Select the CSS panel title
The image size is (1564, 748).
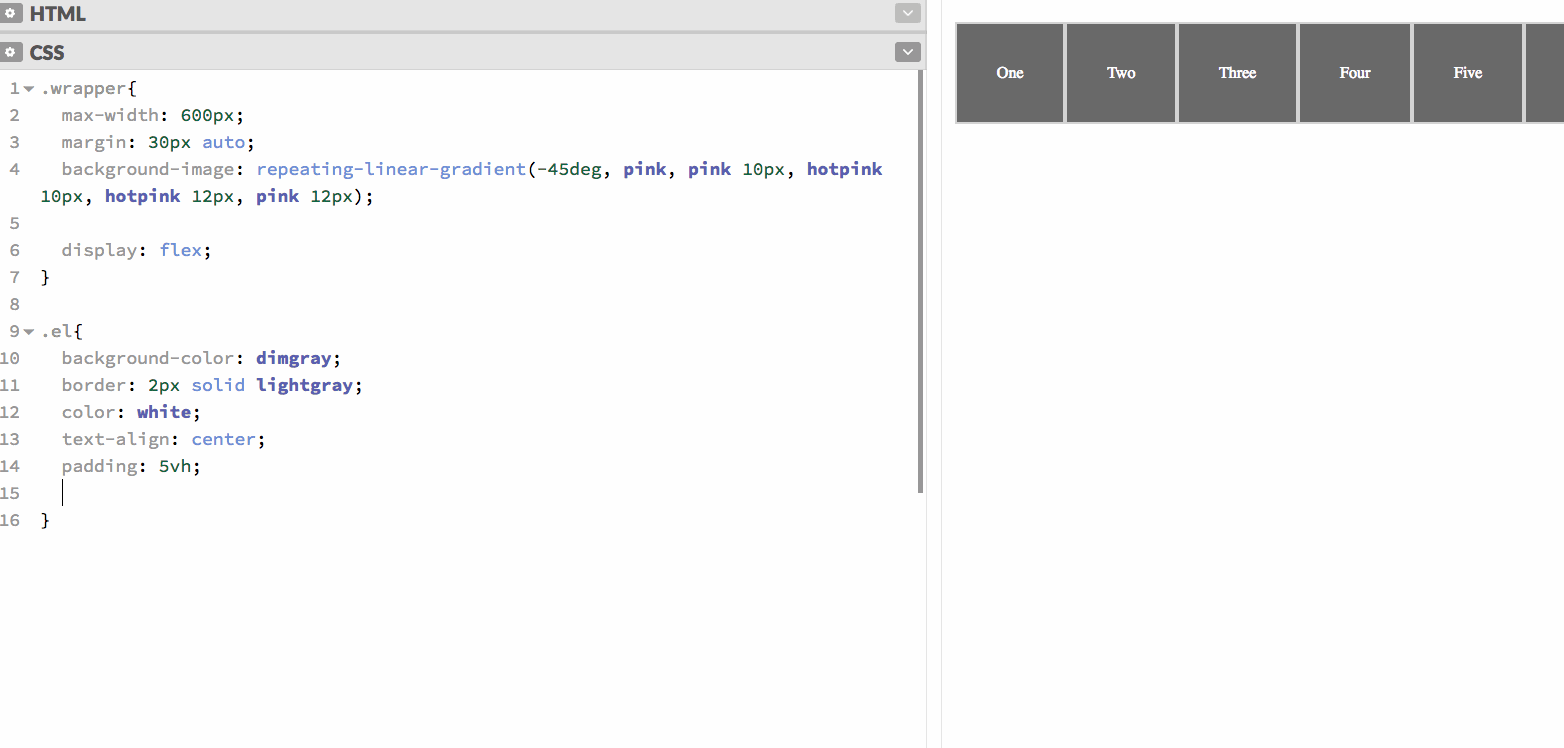pos(47,52)
